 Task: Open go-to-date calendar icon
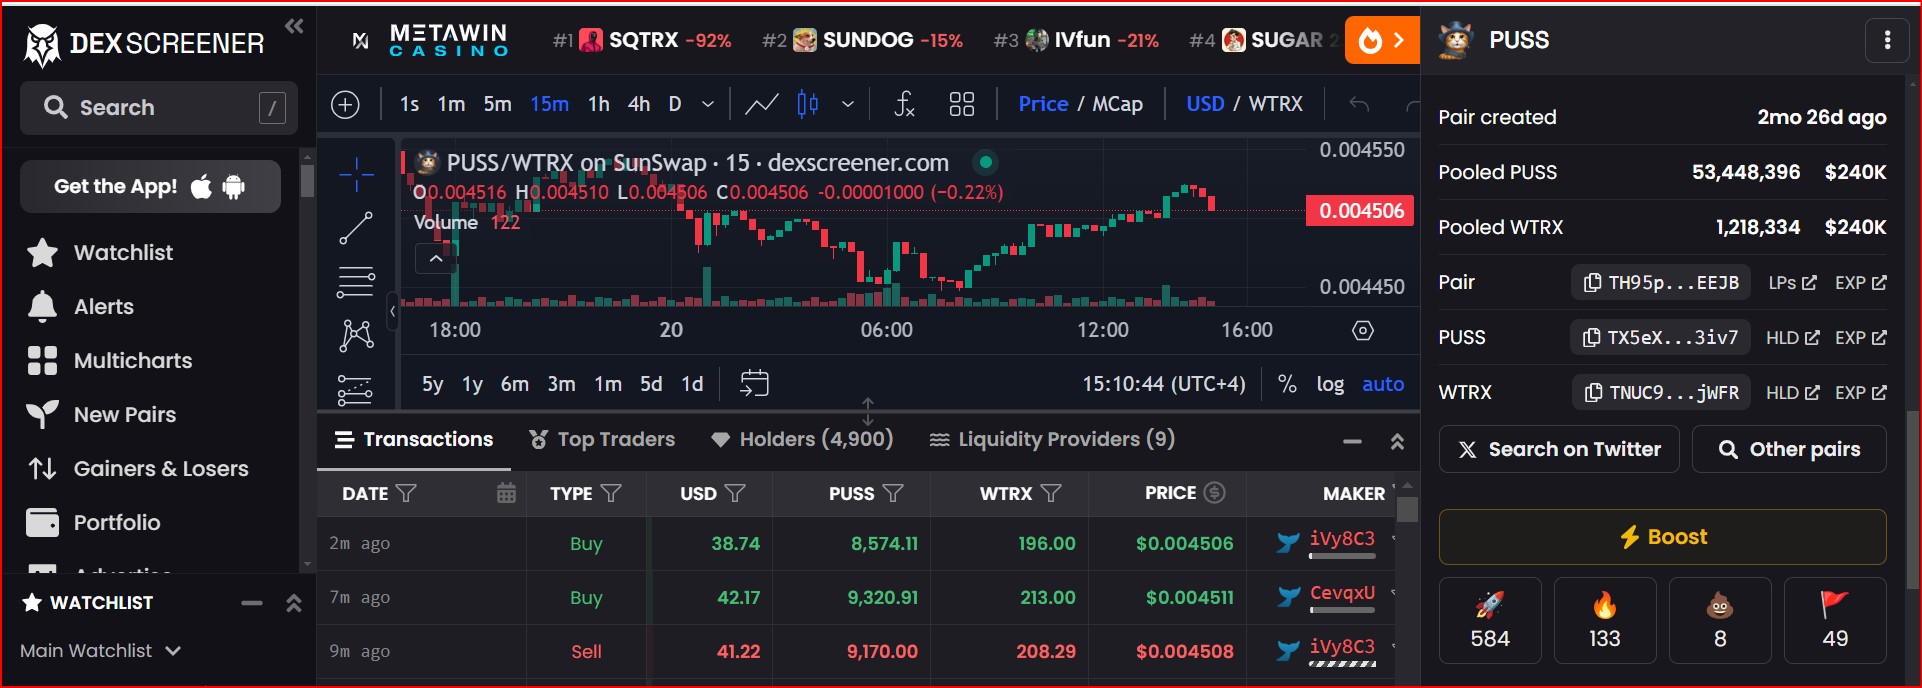click(754, 383)
